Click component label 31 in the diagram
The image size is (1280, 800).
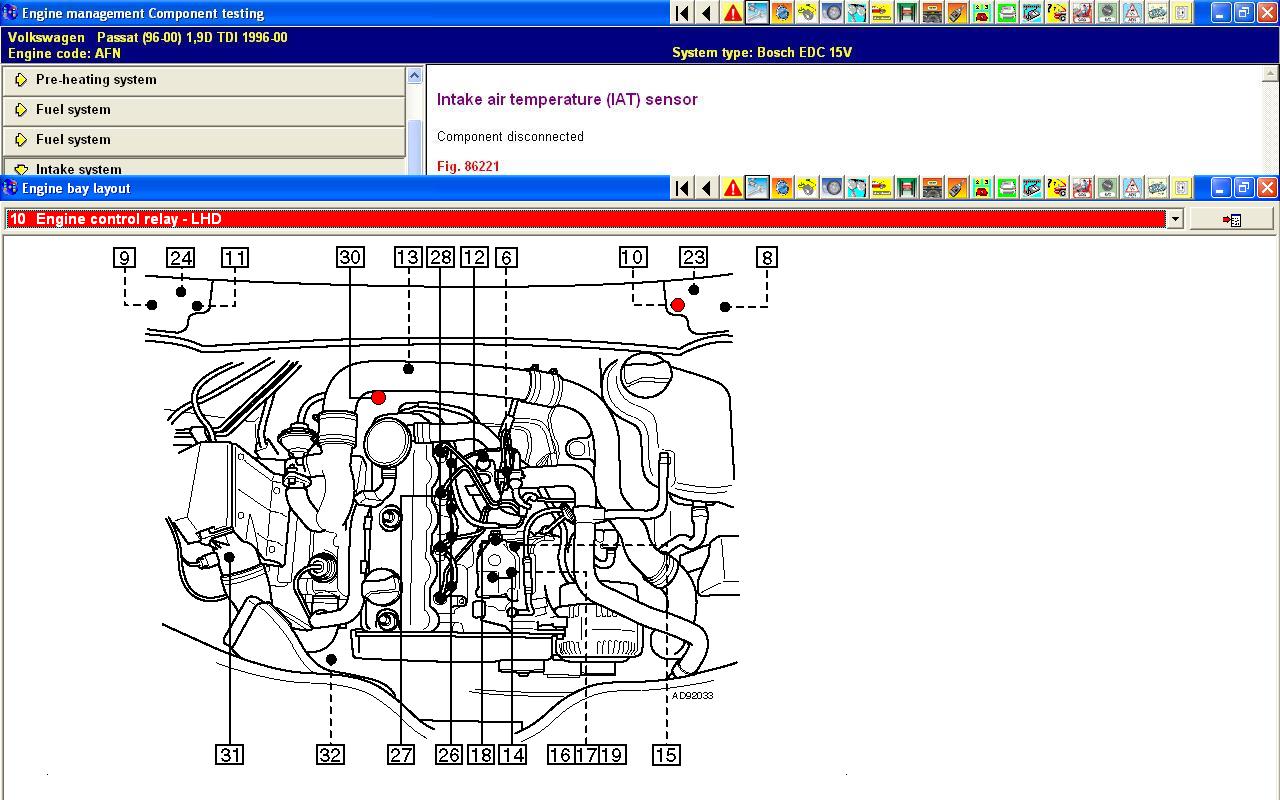pyautogui.click(x=230, y=755)
